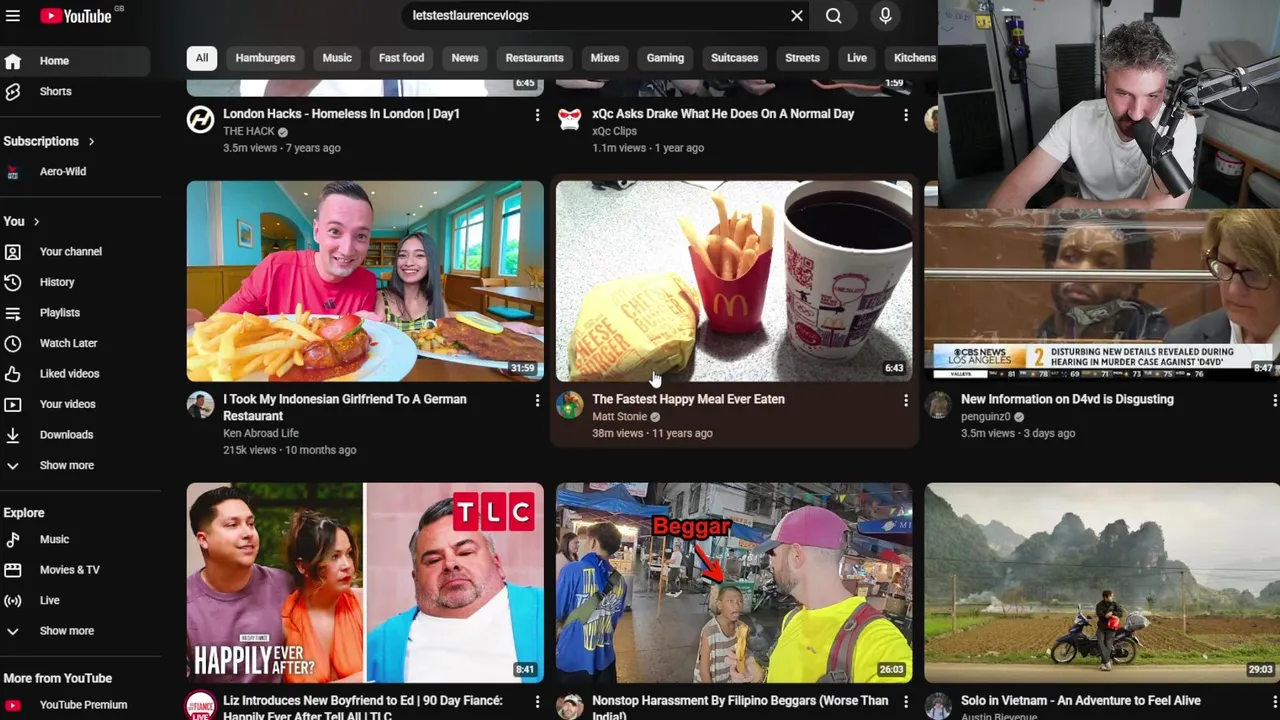Image resolution: width=1280 pixels, height=720 pixels.
Task: Open Your channel in sidebar
Action: [x=75, y=252]
